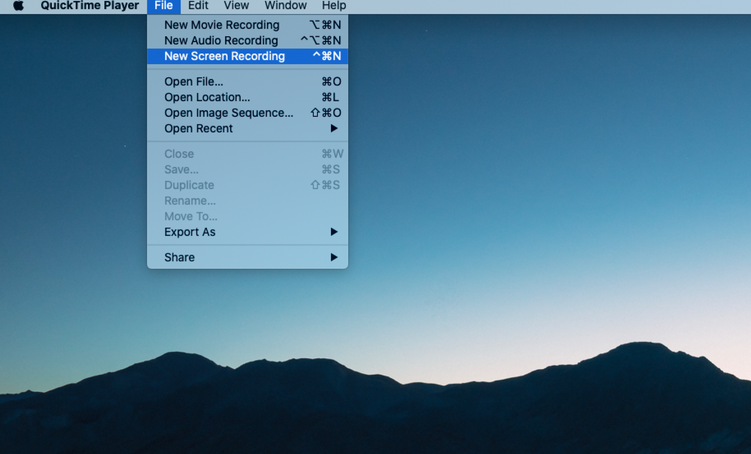Screen dimensions: 751x454
Task: Choose New Audio Recording
Action: 248,41
